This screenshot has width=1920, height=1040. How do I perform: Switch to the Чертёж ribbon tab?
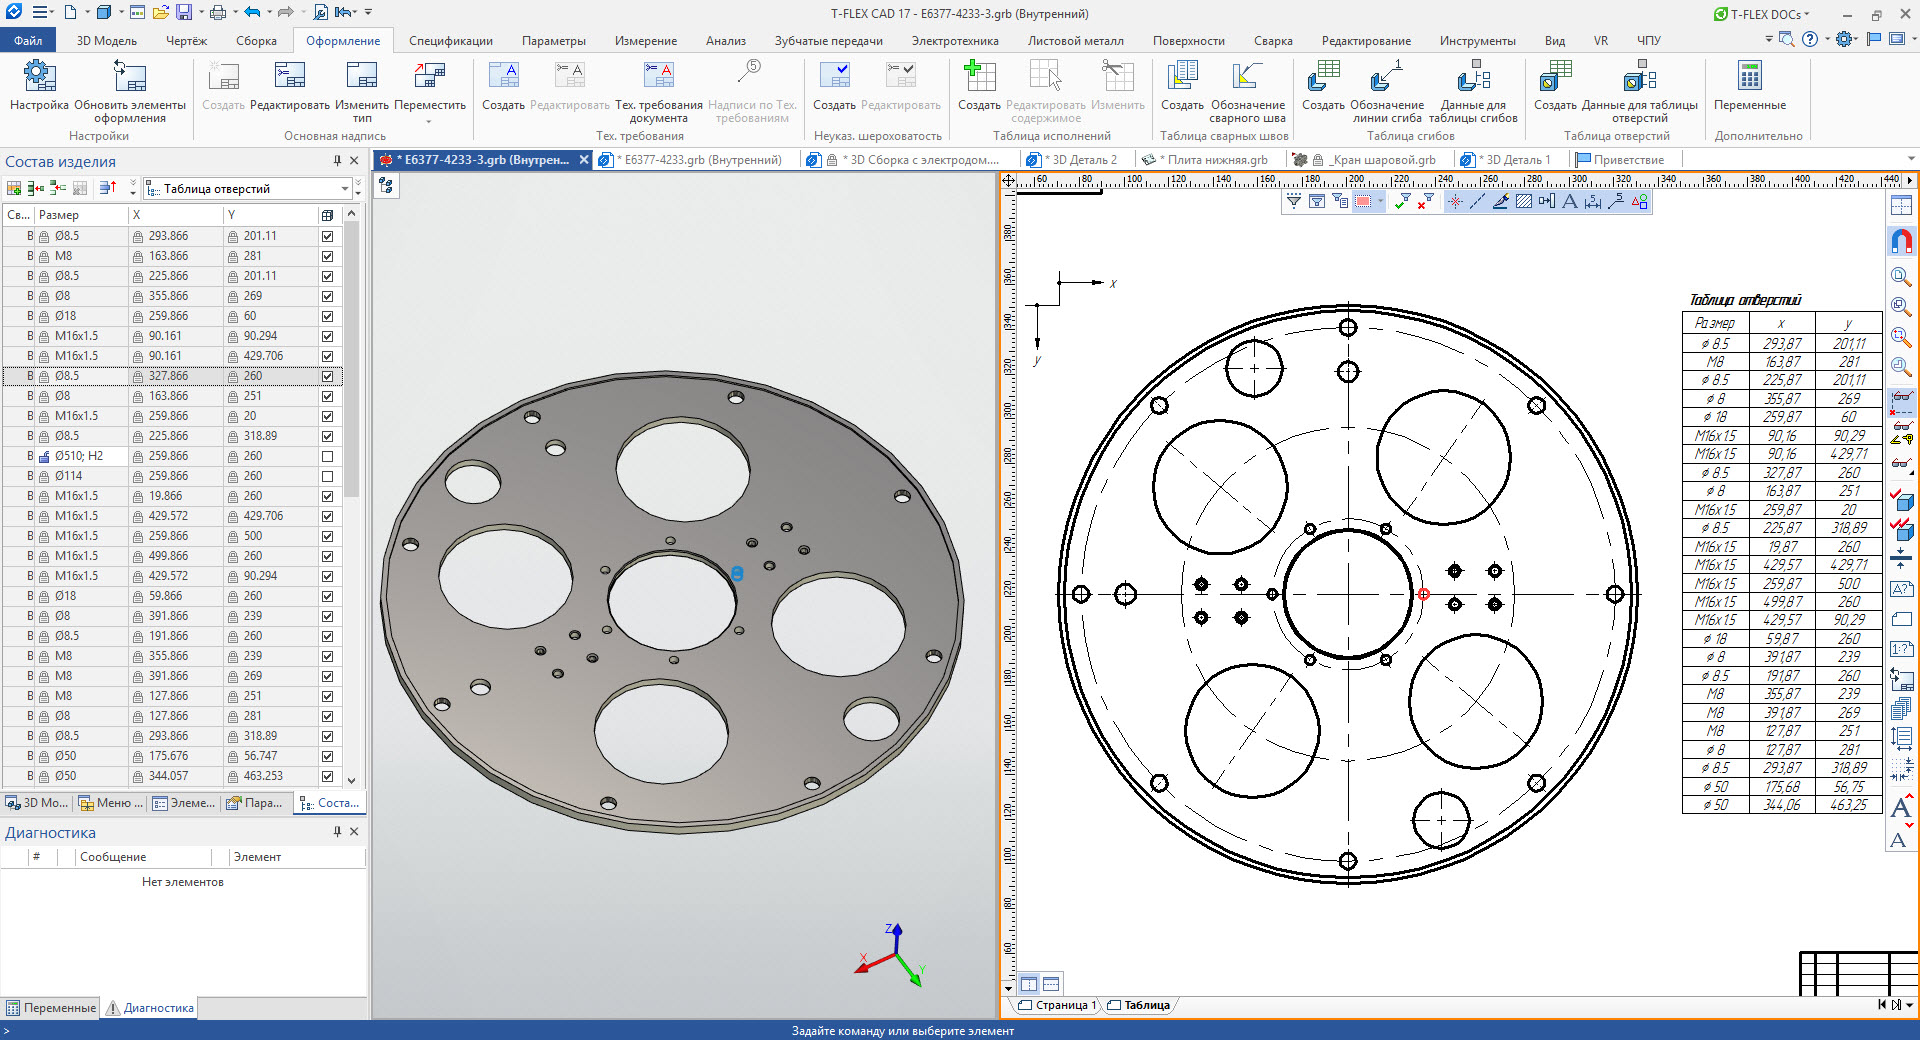coord(186,41)
